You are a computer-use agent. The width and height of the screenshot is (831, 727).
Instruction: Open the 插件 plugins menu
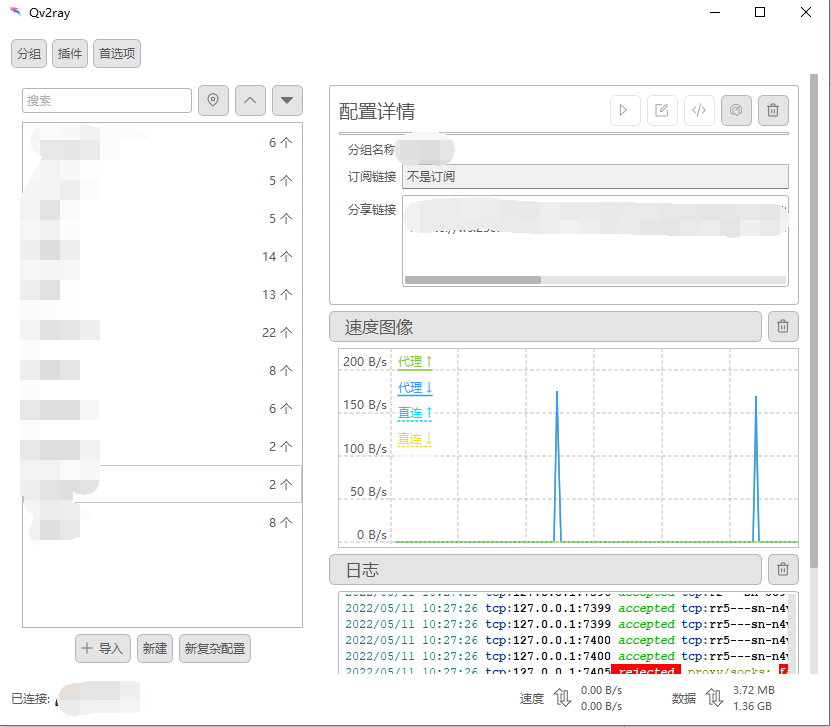69,53
